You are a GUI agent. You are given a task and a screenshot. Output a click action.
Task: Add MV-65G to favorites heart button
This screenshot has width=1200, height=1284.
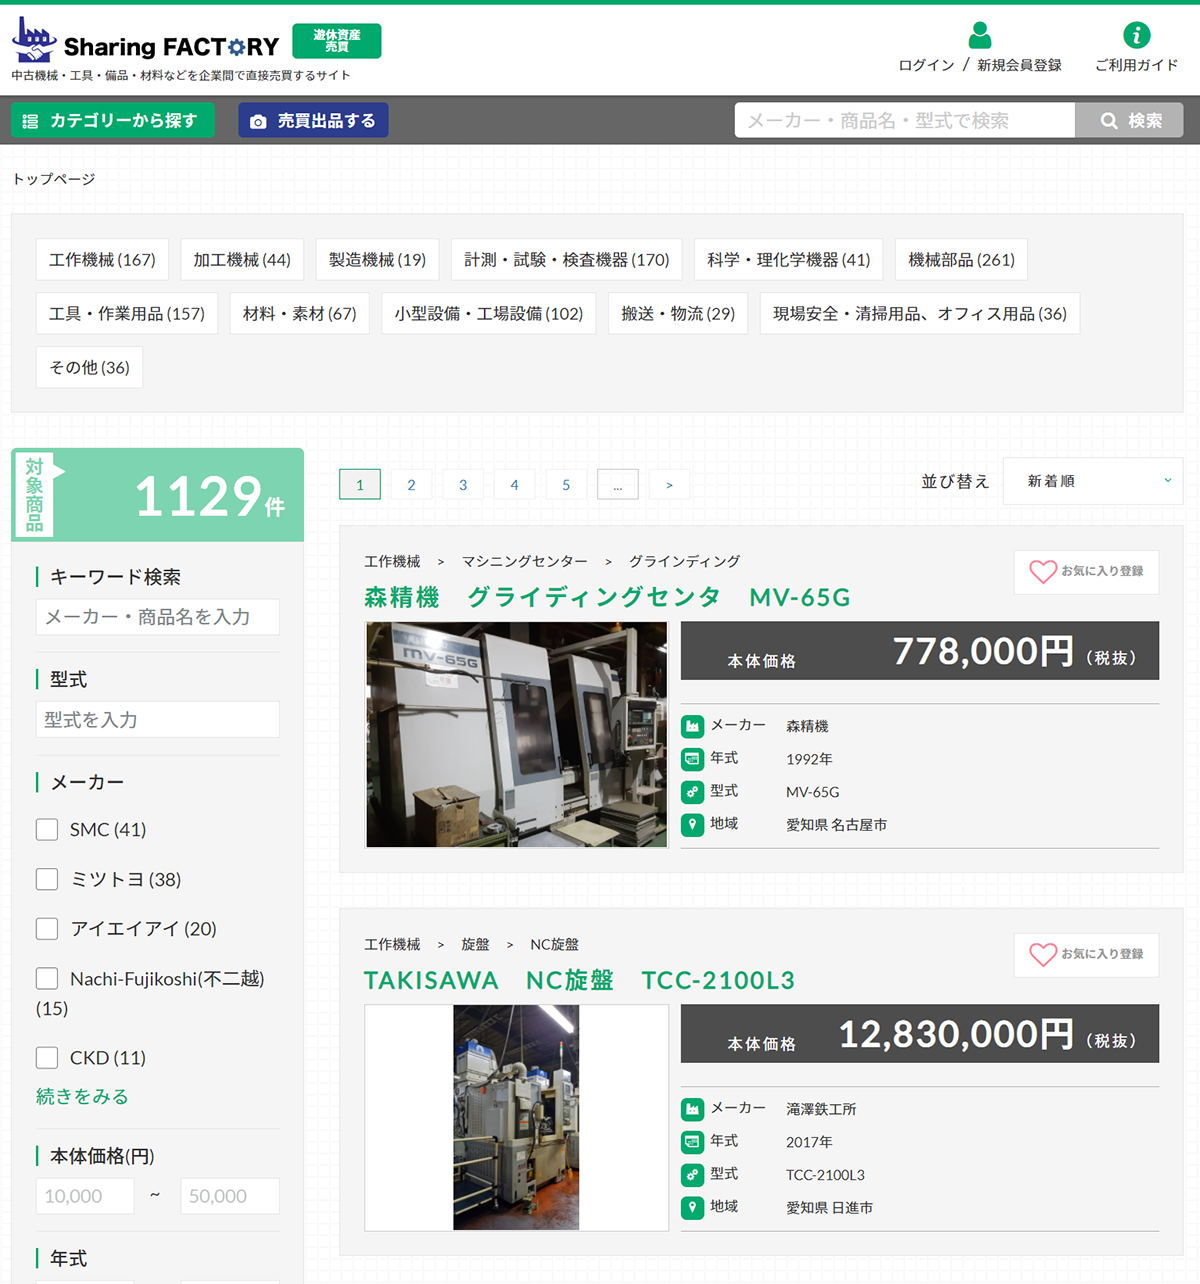pyautogui.click(x=1087, y=572)
